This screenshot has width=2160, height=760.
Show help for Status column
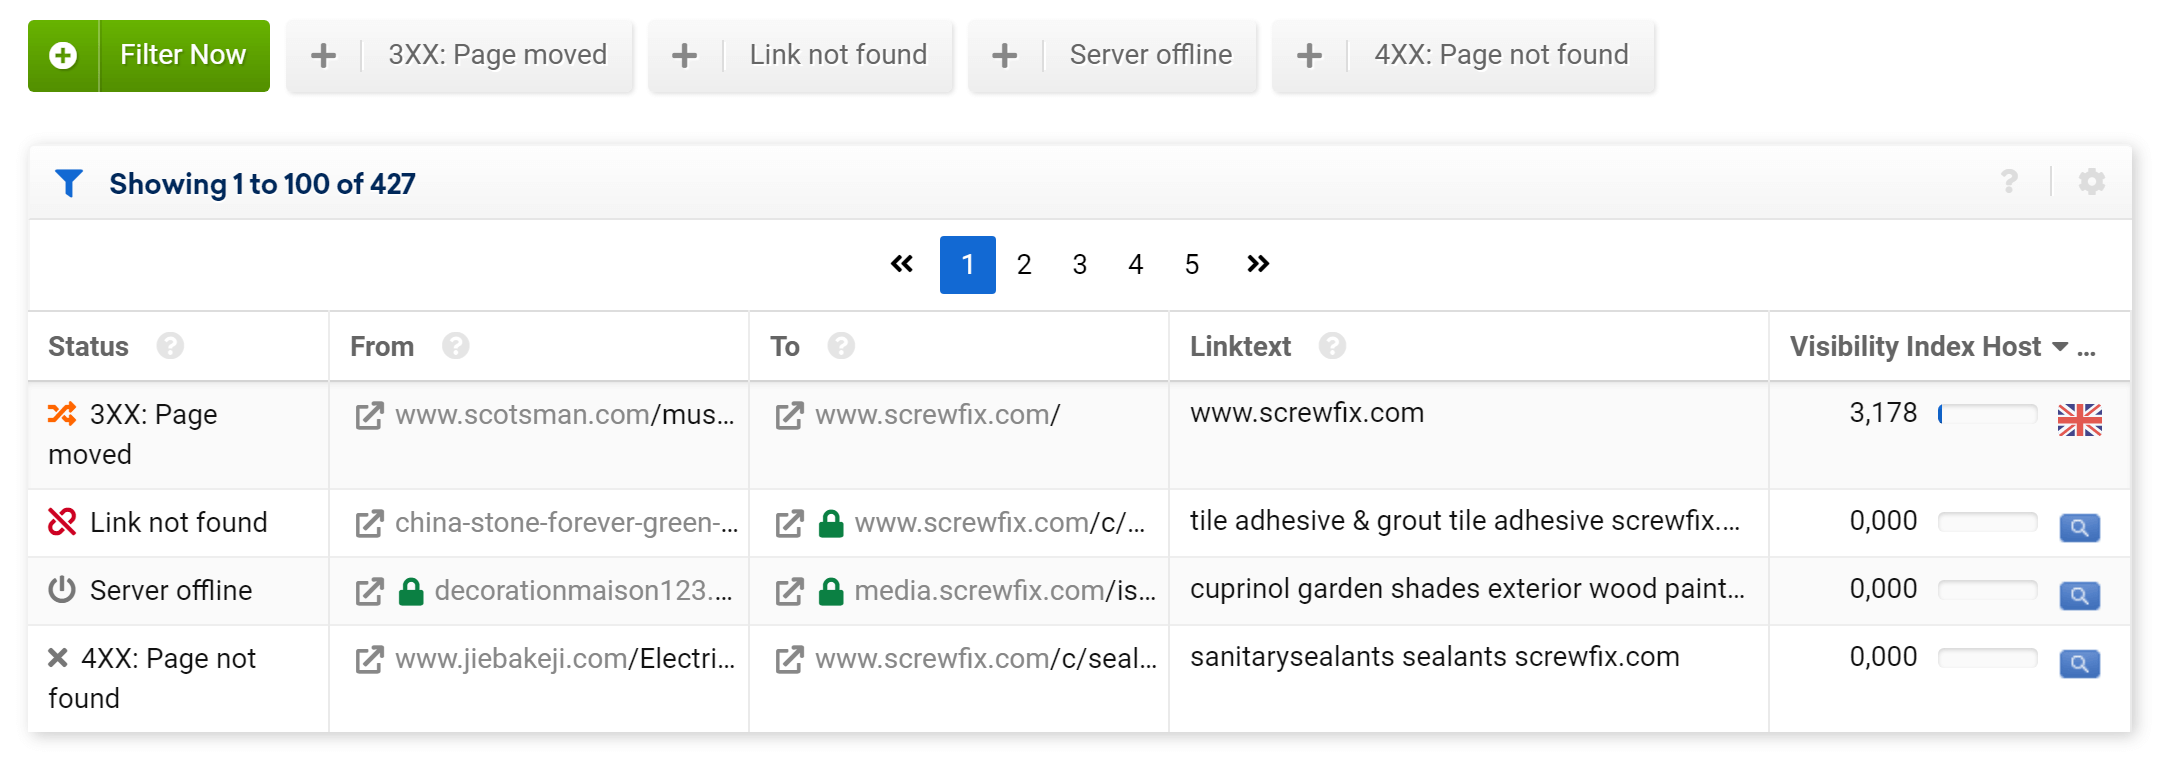pos(170,346)
